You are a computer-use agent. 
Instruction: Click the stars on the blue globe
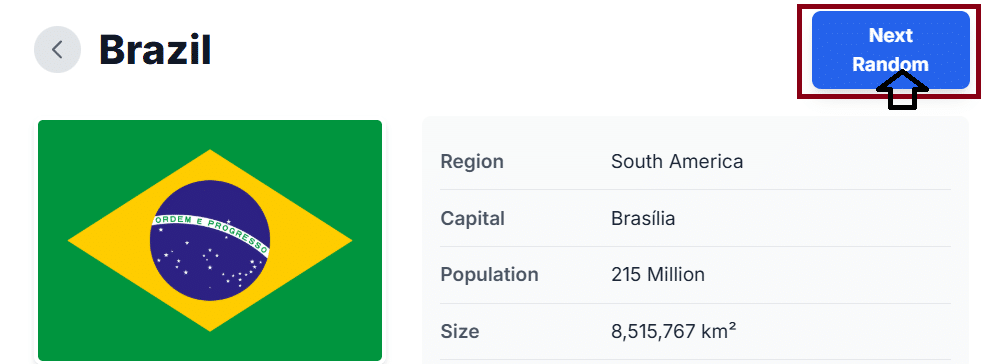(210, 266)
